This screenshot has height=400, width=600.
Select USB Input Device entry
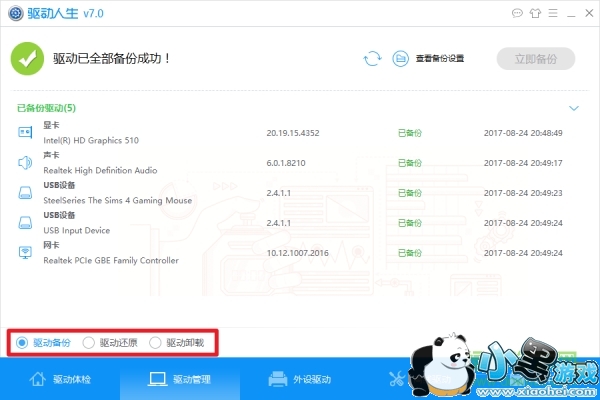point(77,230)
